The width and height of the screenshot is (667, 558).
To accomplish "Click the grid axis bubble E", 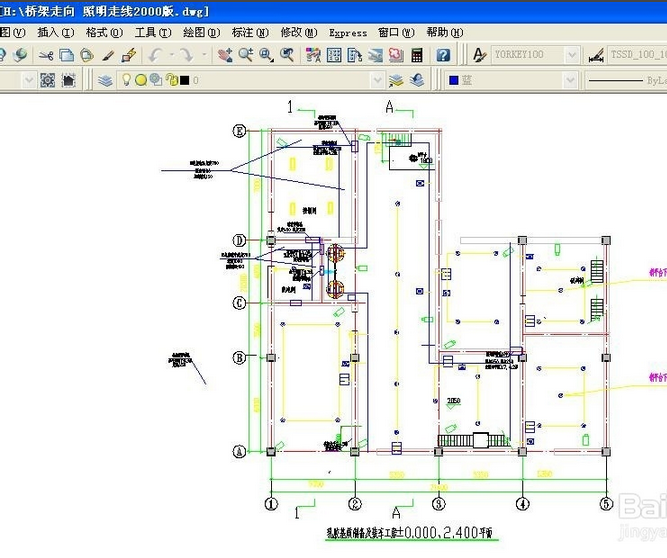I will click(239, 131).
